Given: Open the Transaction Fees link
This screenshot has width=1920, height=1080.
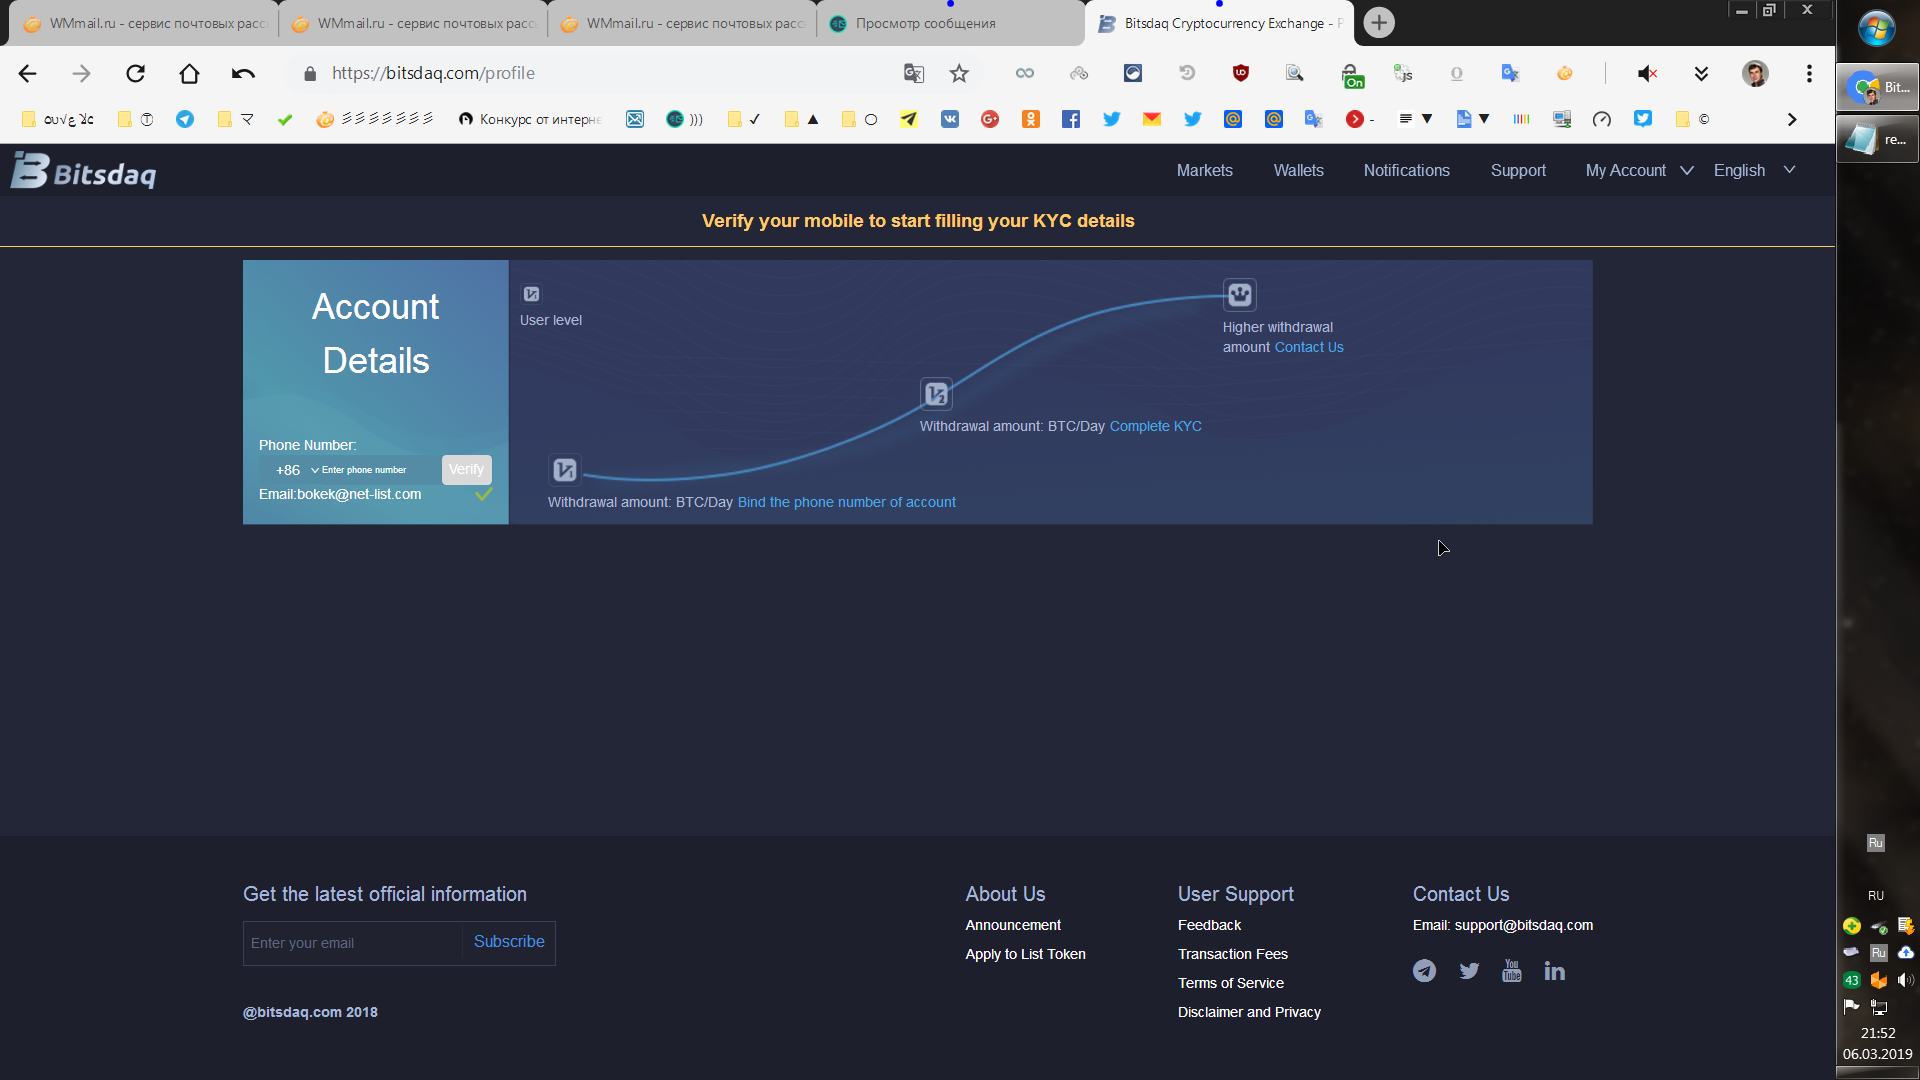Looking at the screenshot, I should click(x=1232, y=954).
